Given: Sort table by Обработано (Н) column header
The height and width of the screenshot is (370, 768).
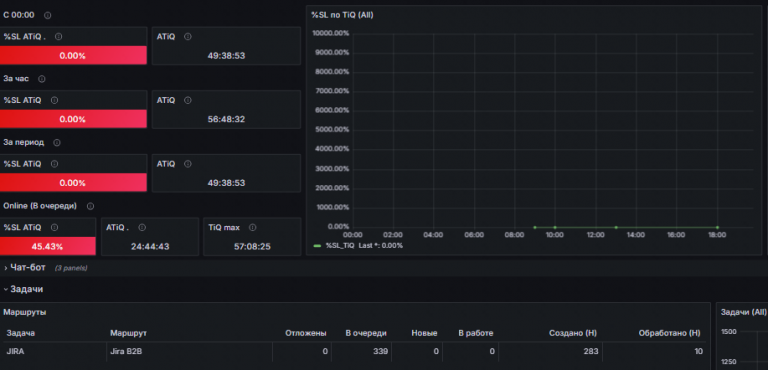Looking at the screenshot, I should coord(670,333).
